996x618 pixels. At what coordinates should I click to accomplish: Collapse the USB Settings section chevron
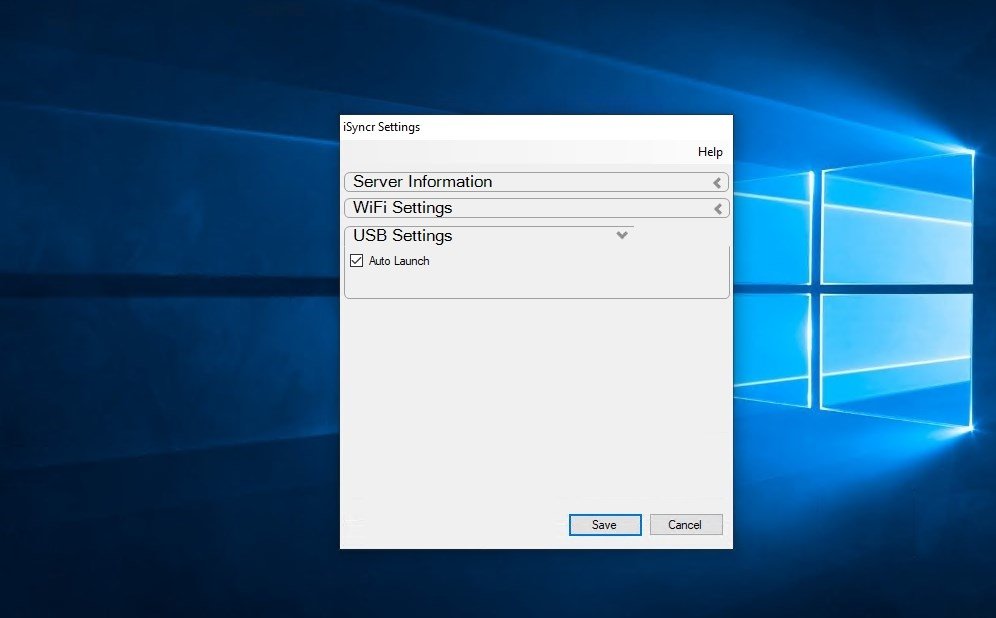(x=622, y=235)
